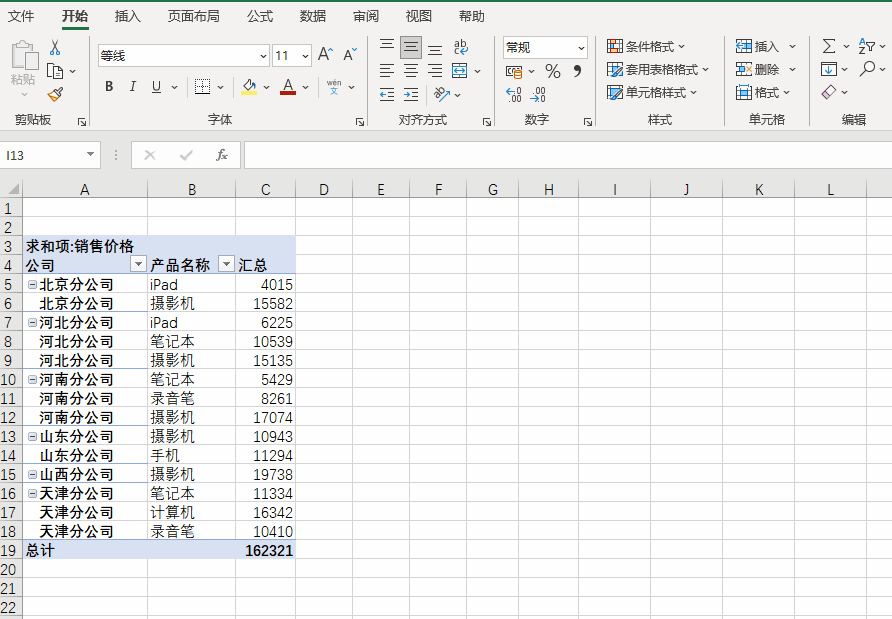The width and height of the screenshot is (892, 619).
Task: Collapse the 北京分公司 group
Action: (32, 284)
